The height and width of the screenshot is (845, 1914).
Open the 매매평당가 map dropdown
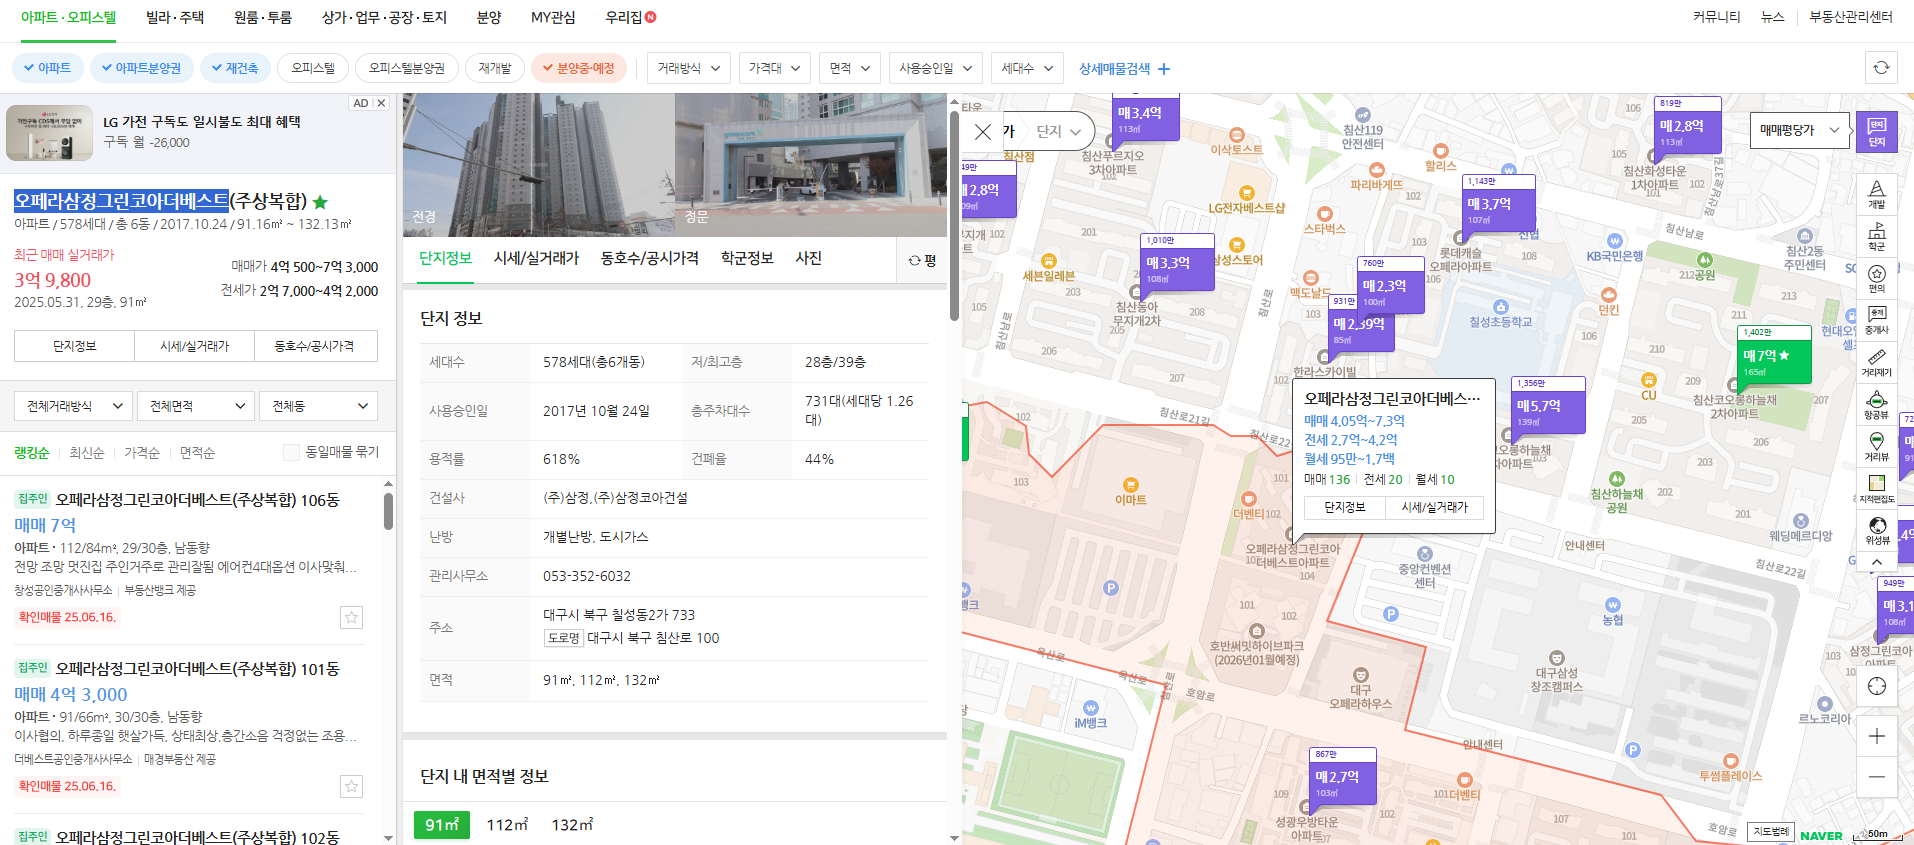[1800, 130]
